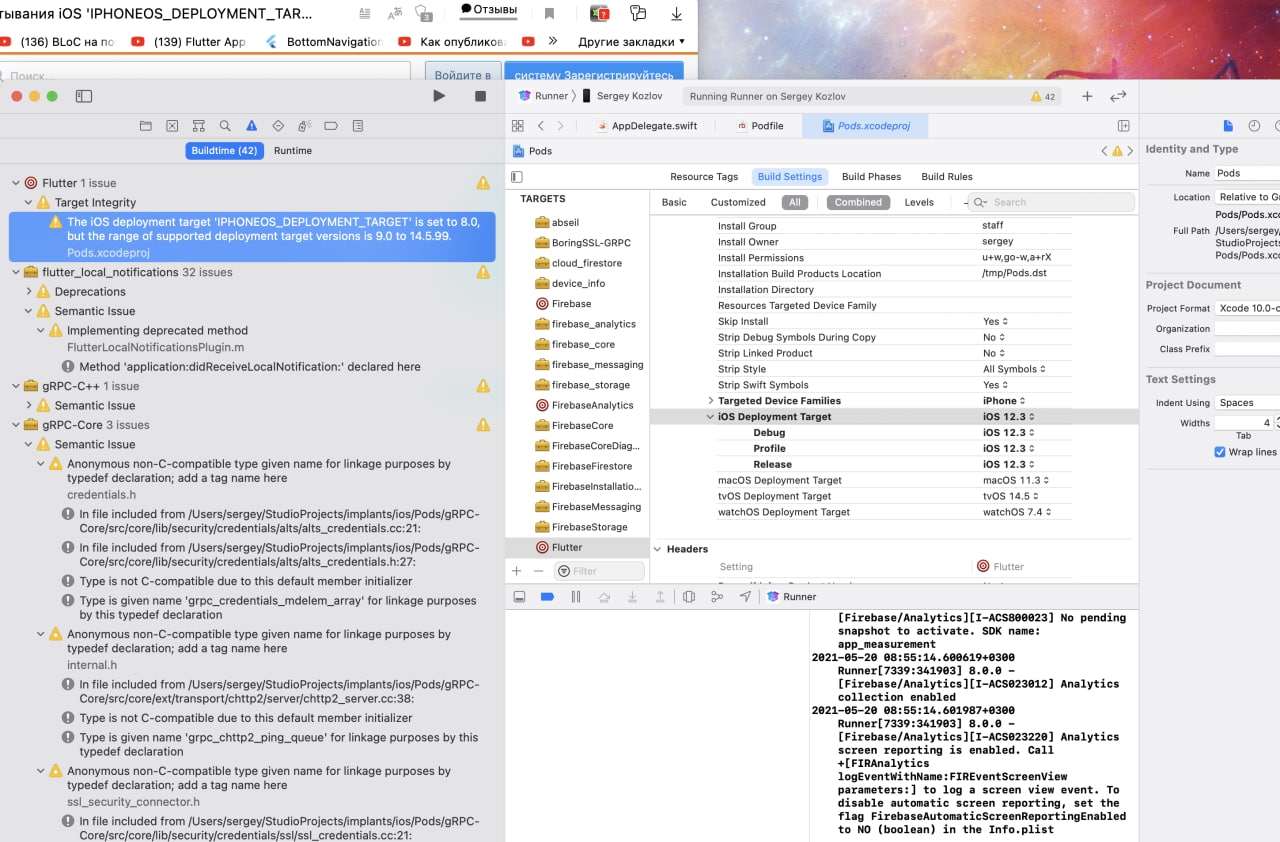Select the firebase_messaging target

click(597, 365)
